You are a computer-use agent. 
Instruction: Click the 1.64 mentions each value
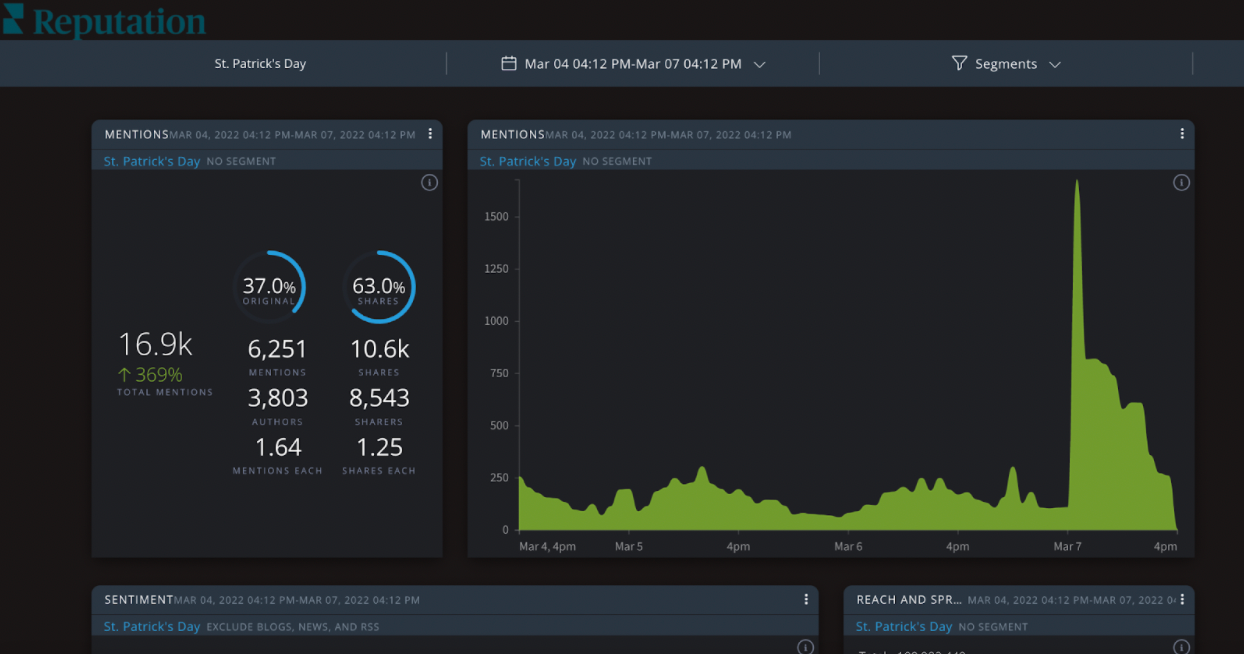pyautogui.click(x=278, y=447)
